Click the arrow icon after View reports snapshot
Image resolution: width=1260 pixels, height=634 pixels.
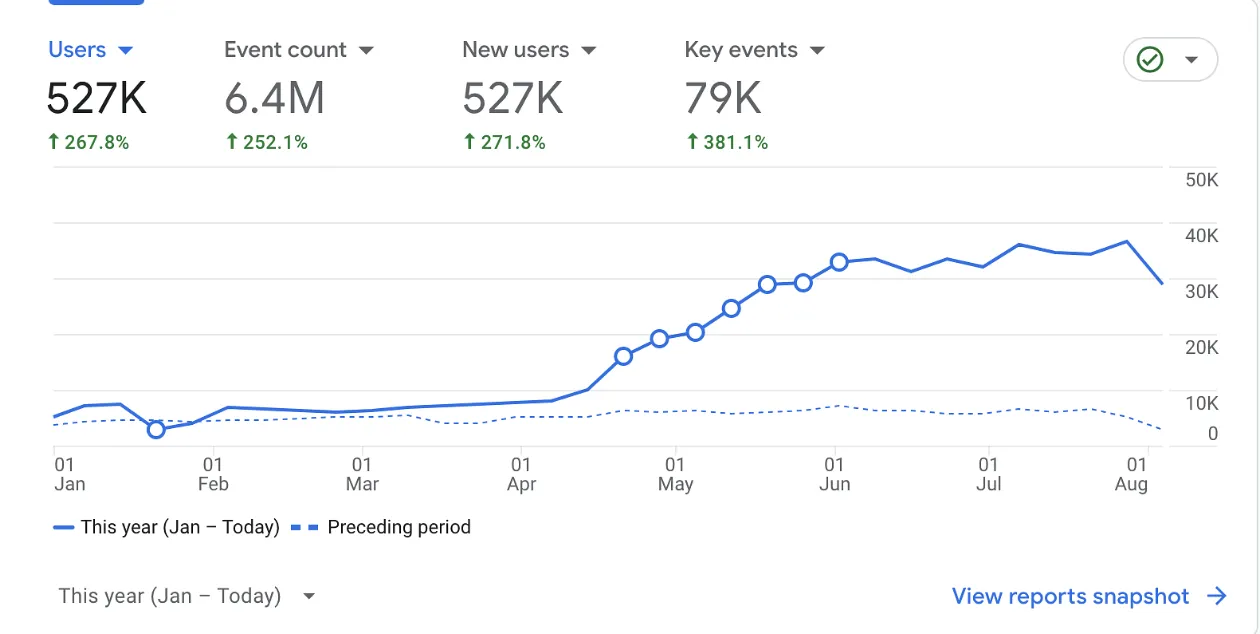point(1217,596)
